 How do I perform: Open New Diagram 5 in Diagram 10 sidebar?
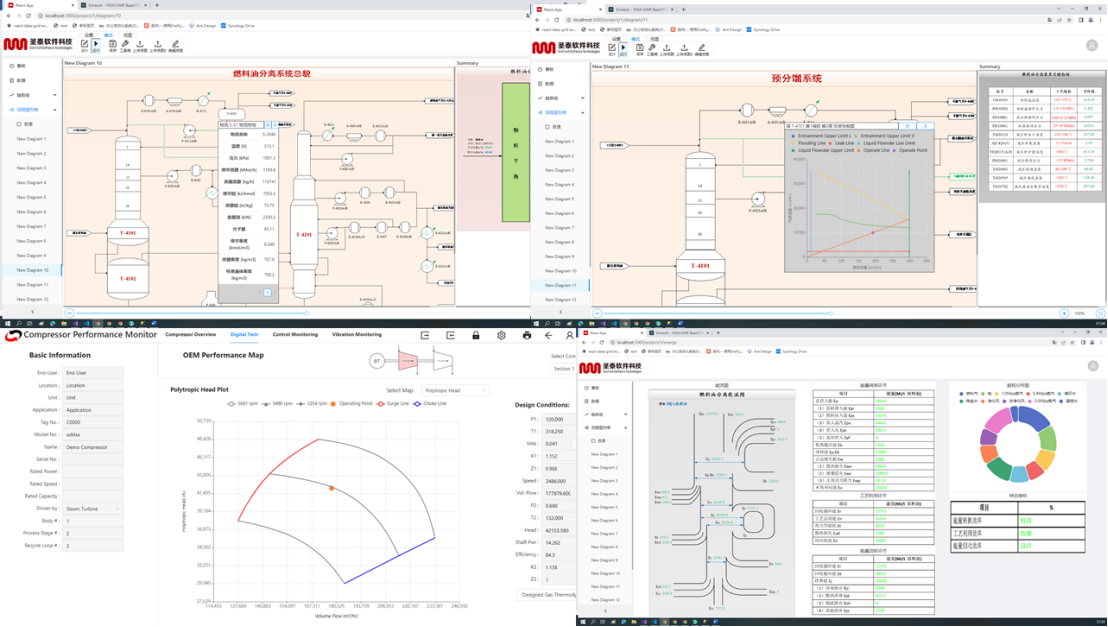coord(31,197)
